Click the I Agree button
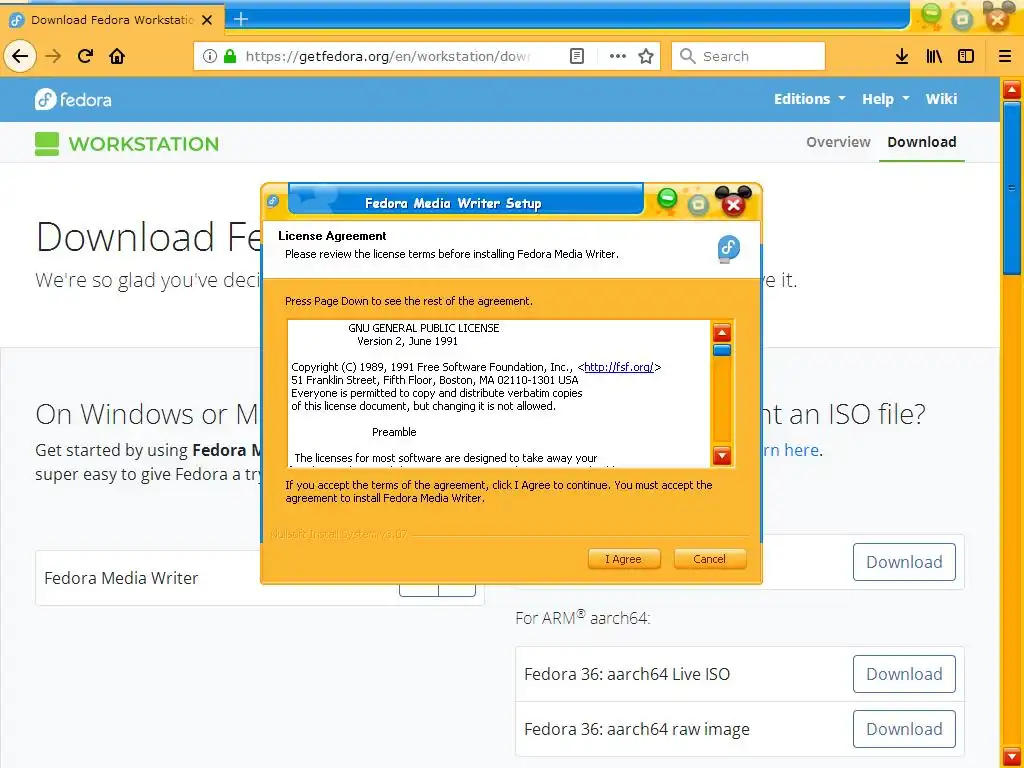This screenshot has height=768, width=1024. pyautogui.click(x=624, y=559)
